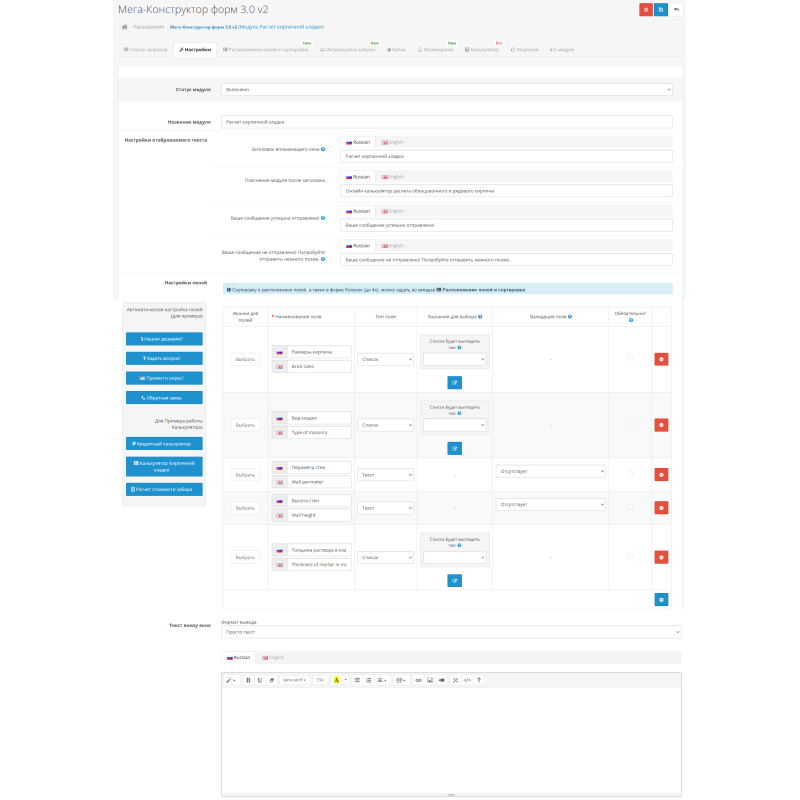The image size is (800, 800).
Task: Open editor help question mark
Action: pos(479,680)
